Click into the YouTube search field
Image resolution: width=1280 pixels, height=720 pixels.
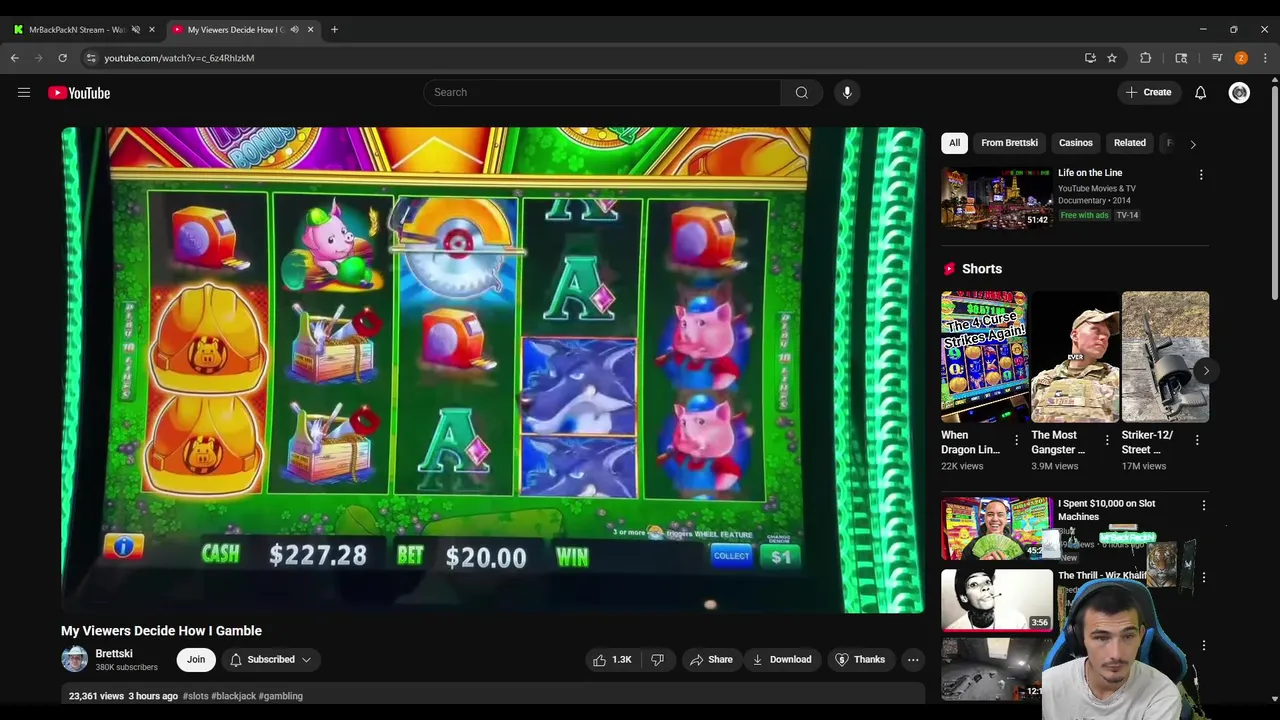tap(602, 93)
